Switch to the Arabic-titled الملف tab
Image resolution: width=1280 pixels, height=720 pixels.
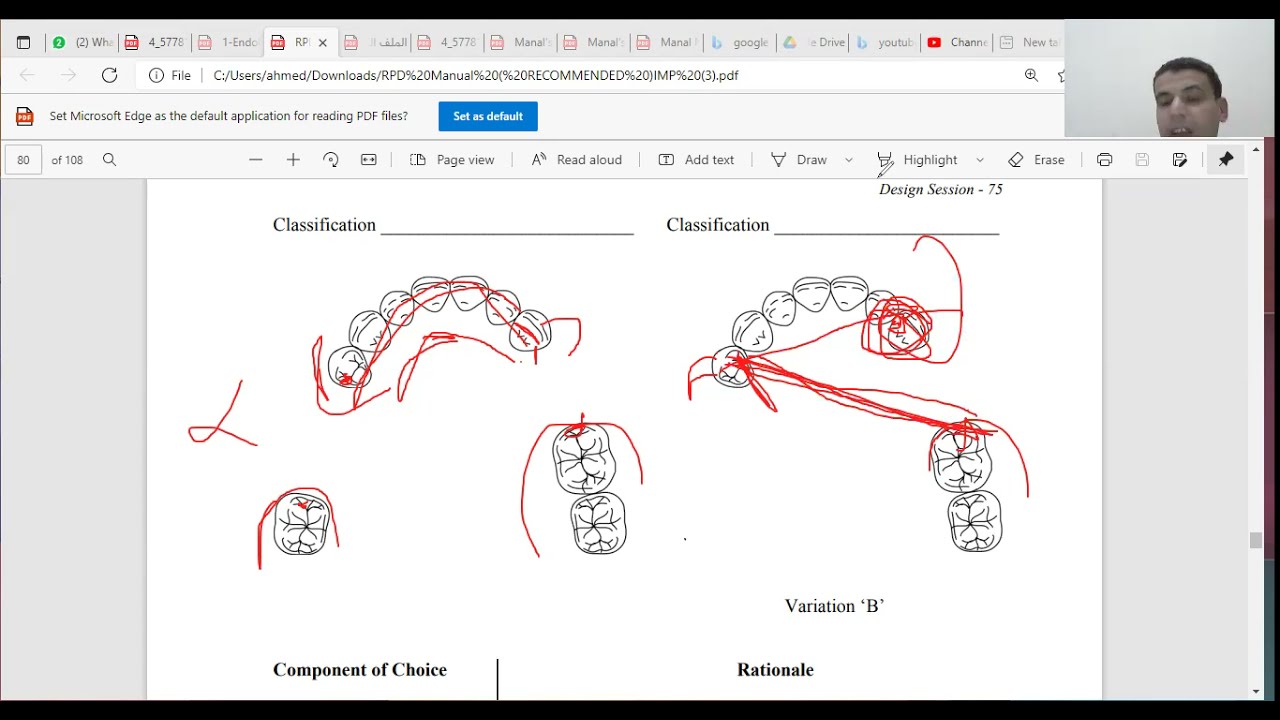coord(375,42)
